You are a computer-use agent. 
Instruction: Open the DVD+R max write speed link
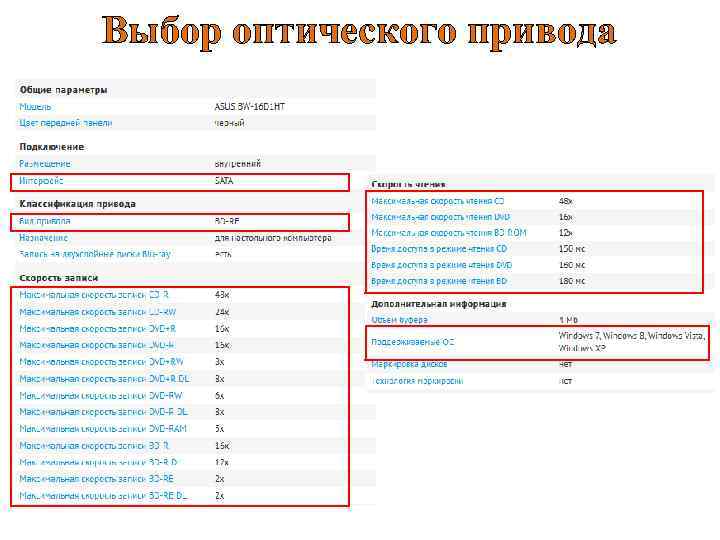click(97, 329)
